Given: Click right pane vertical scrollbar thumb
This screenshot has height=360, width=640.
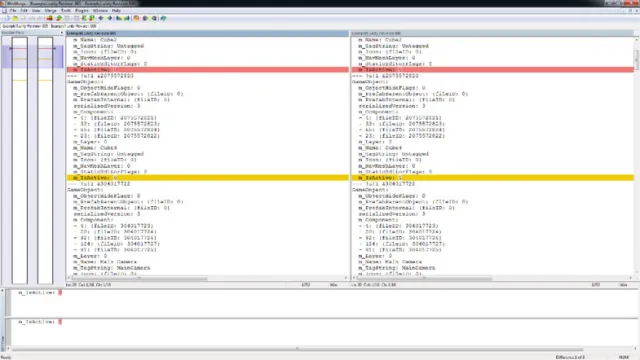Looking at the screenshot, I should tap(636, 59).
